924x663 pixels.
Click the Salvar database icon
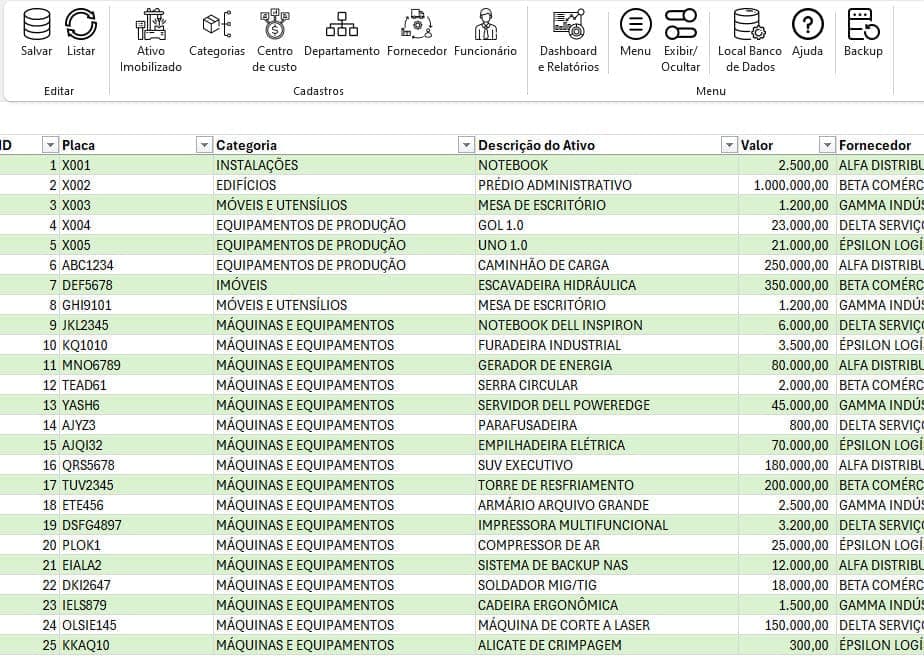point(37,25)
